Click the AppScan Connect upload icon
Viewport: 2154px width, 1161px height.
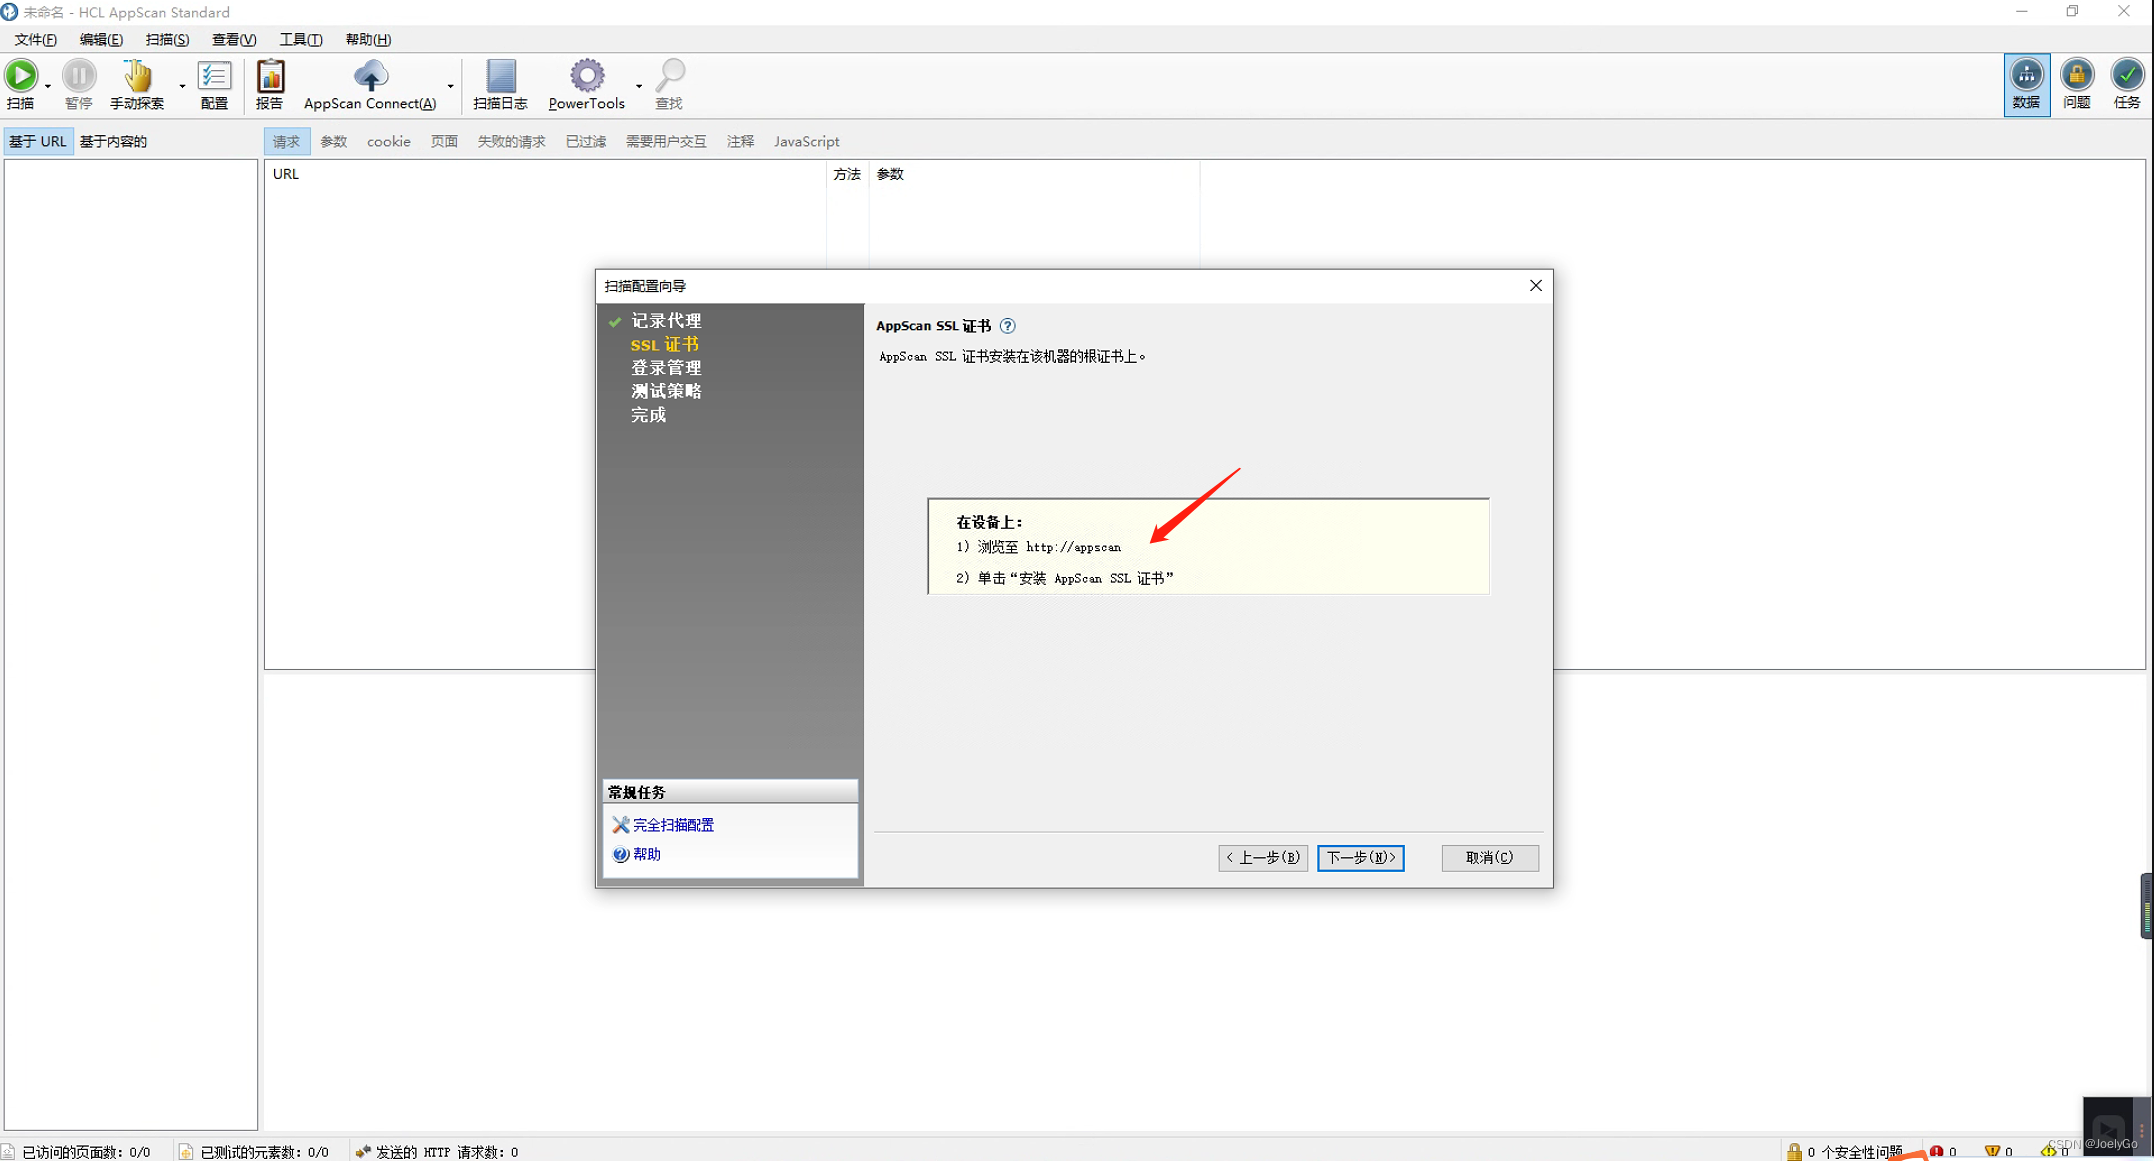(x=371, y=75)
